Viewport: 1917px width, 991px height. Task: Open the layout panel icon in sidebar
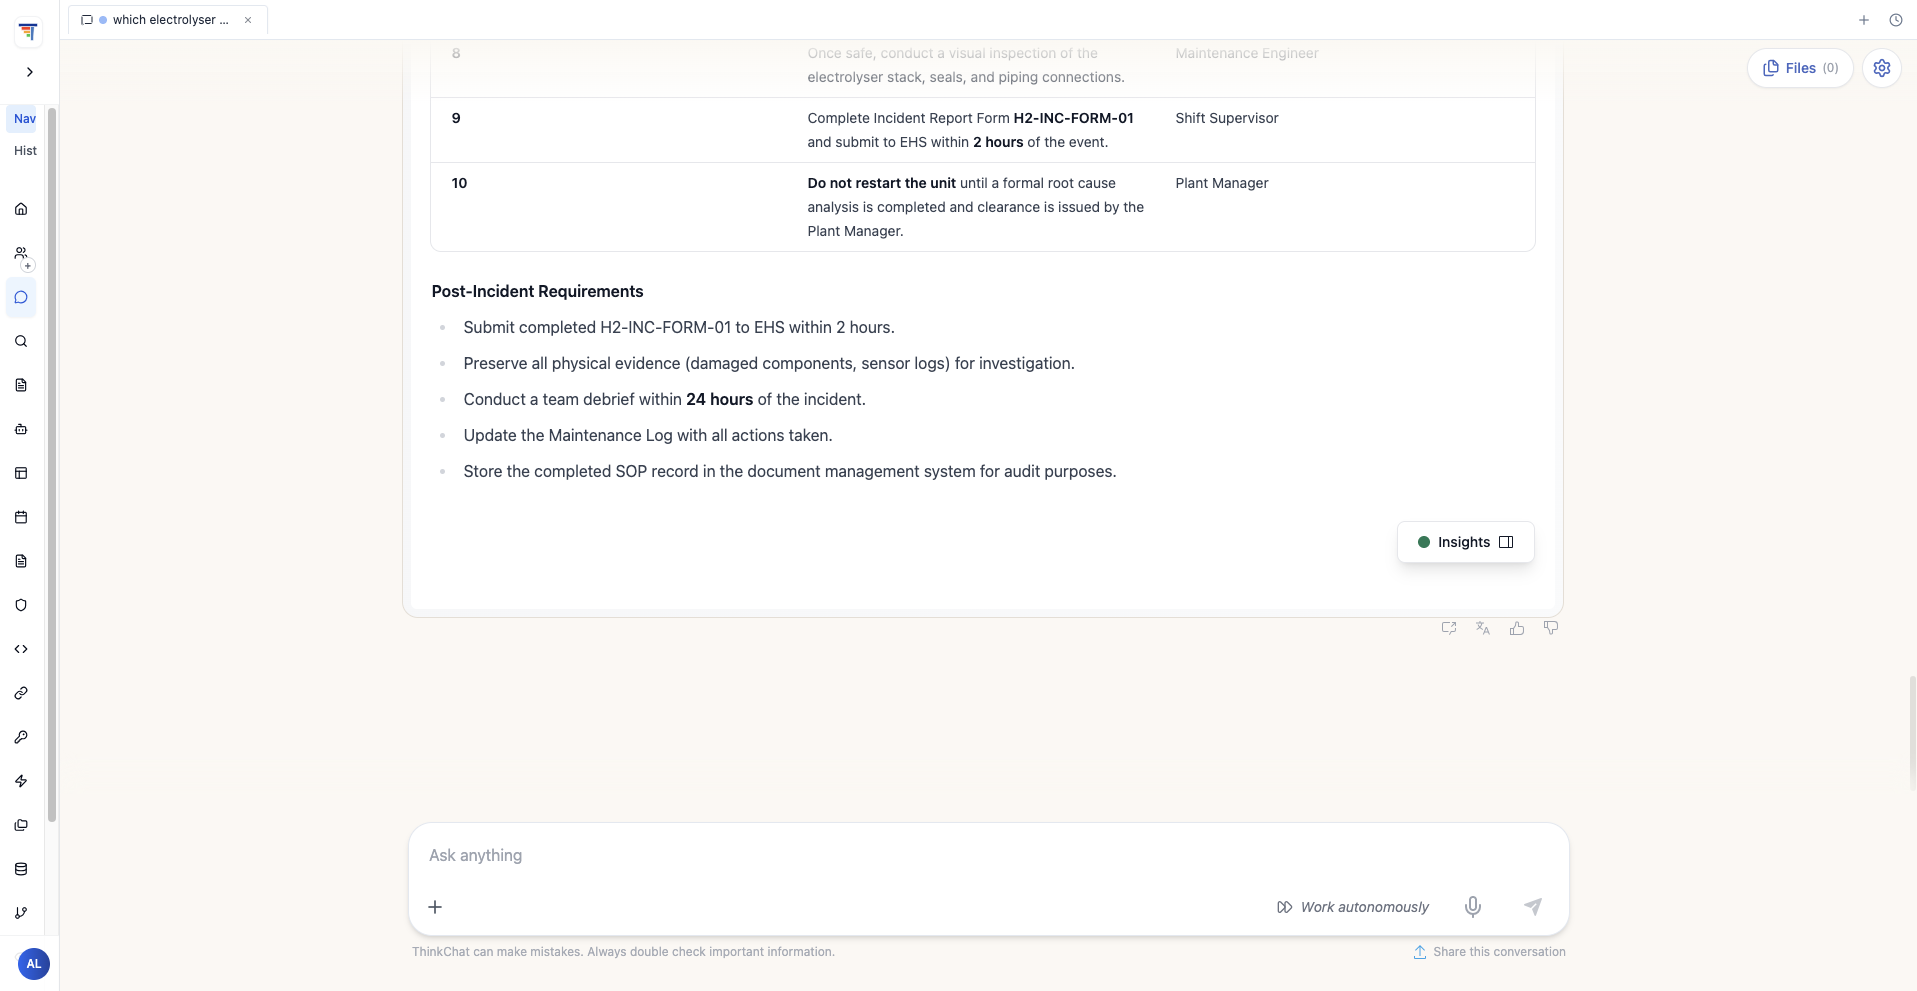21,473
